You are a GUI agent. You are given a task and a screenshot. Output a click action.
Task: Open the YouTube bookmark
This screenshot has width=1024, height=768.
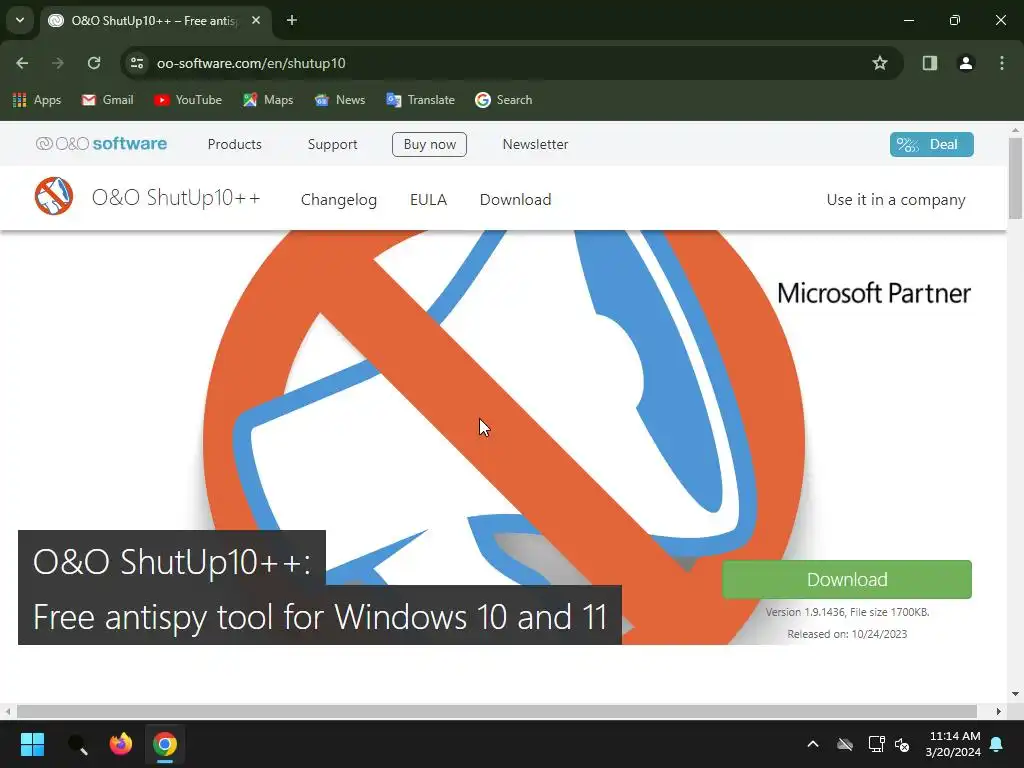point(188,100)
